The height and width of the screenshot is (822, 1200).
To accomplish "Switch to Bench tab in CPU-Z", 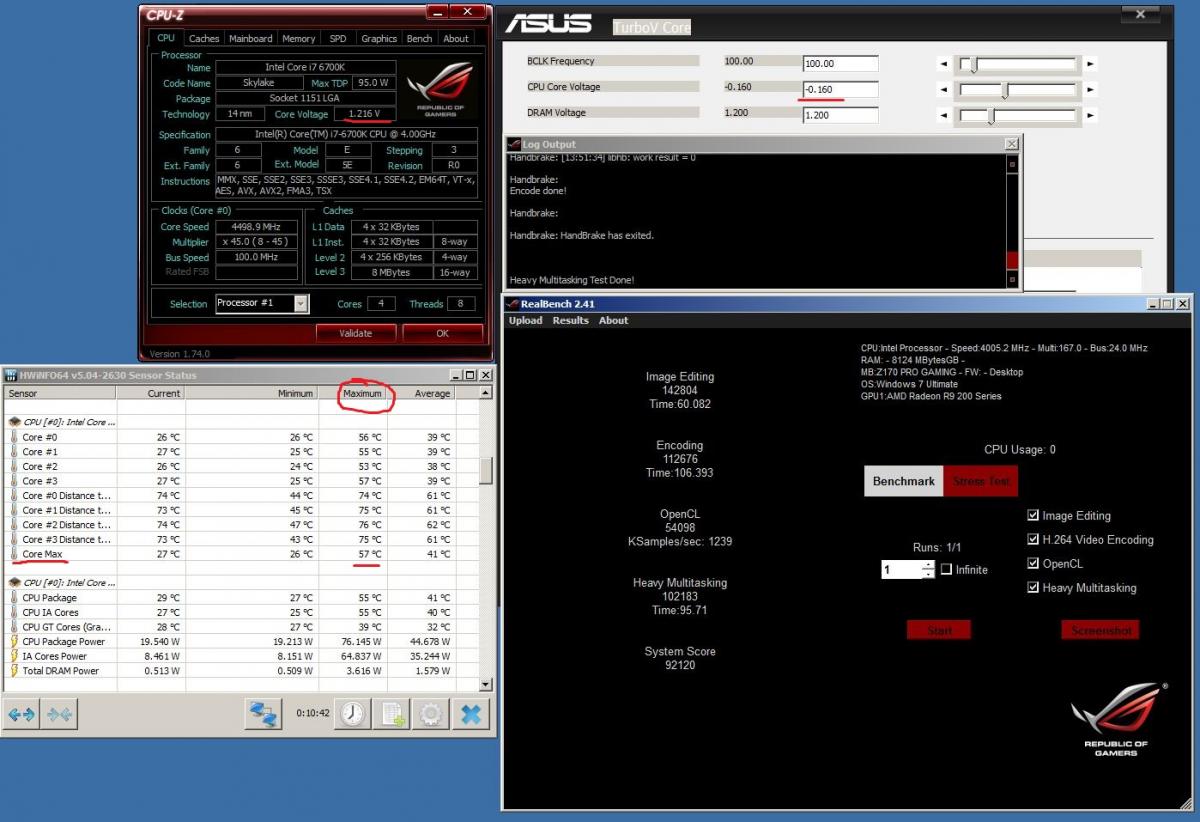I will (x=420, y=38).
